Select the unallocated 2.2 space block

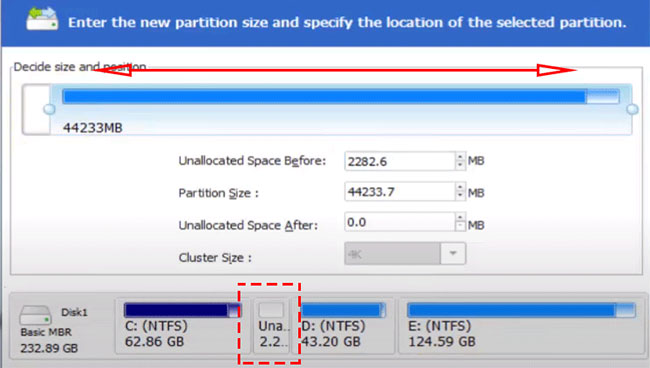click(272, 327)
